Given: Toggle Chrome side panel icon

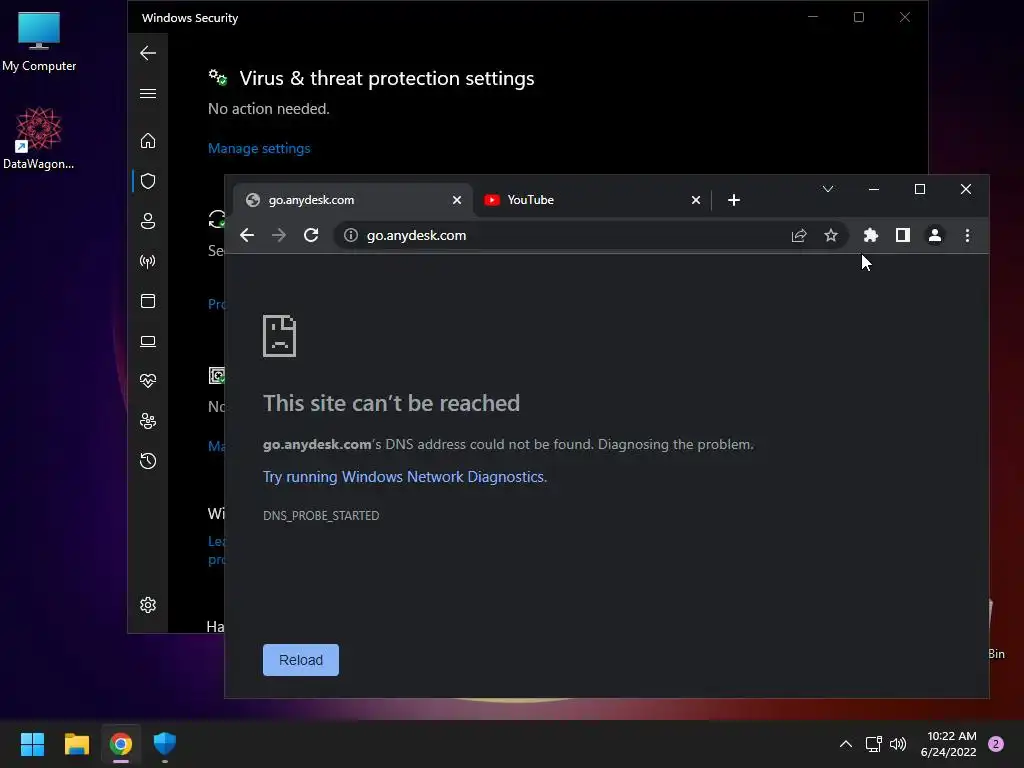Looking at the screenshot, I should tap(903, 235).
